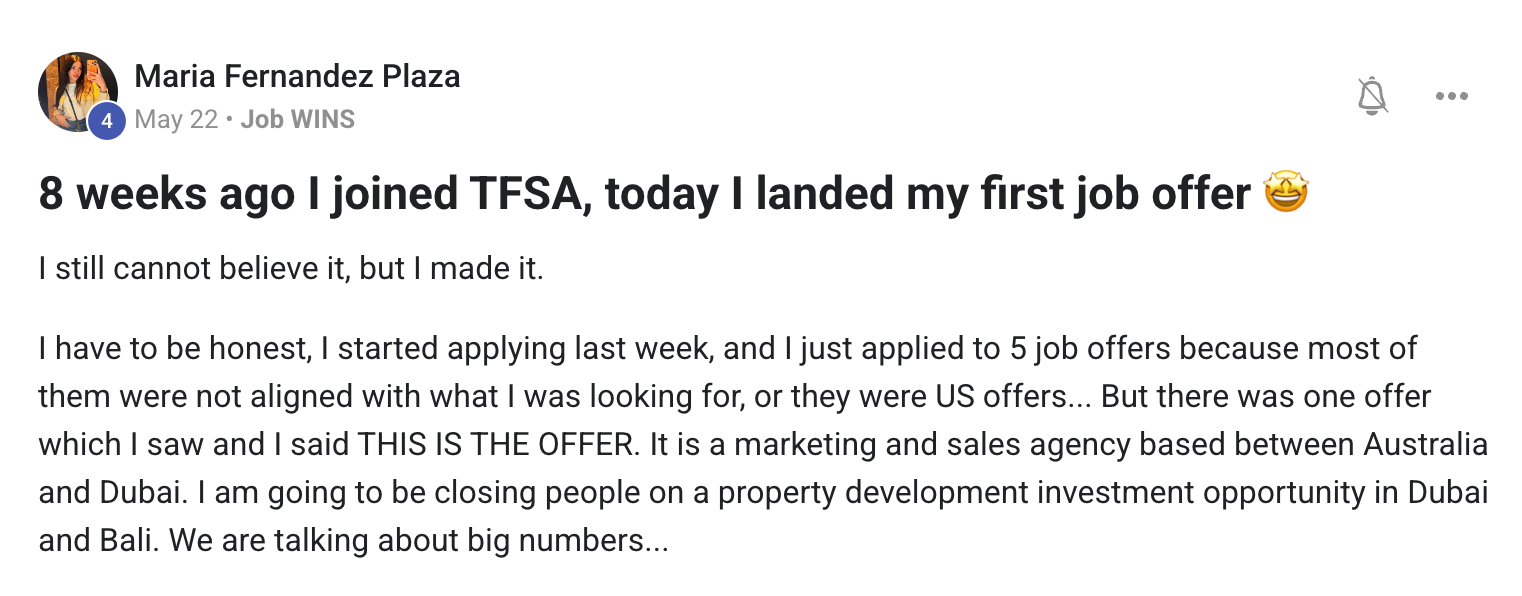Open the Job WINS category link

[298, 120]
